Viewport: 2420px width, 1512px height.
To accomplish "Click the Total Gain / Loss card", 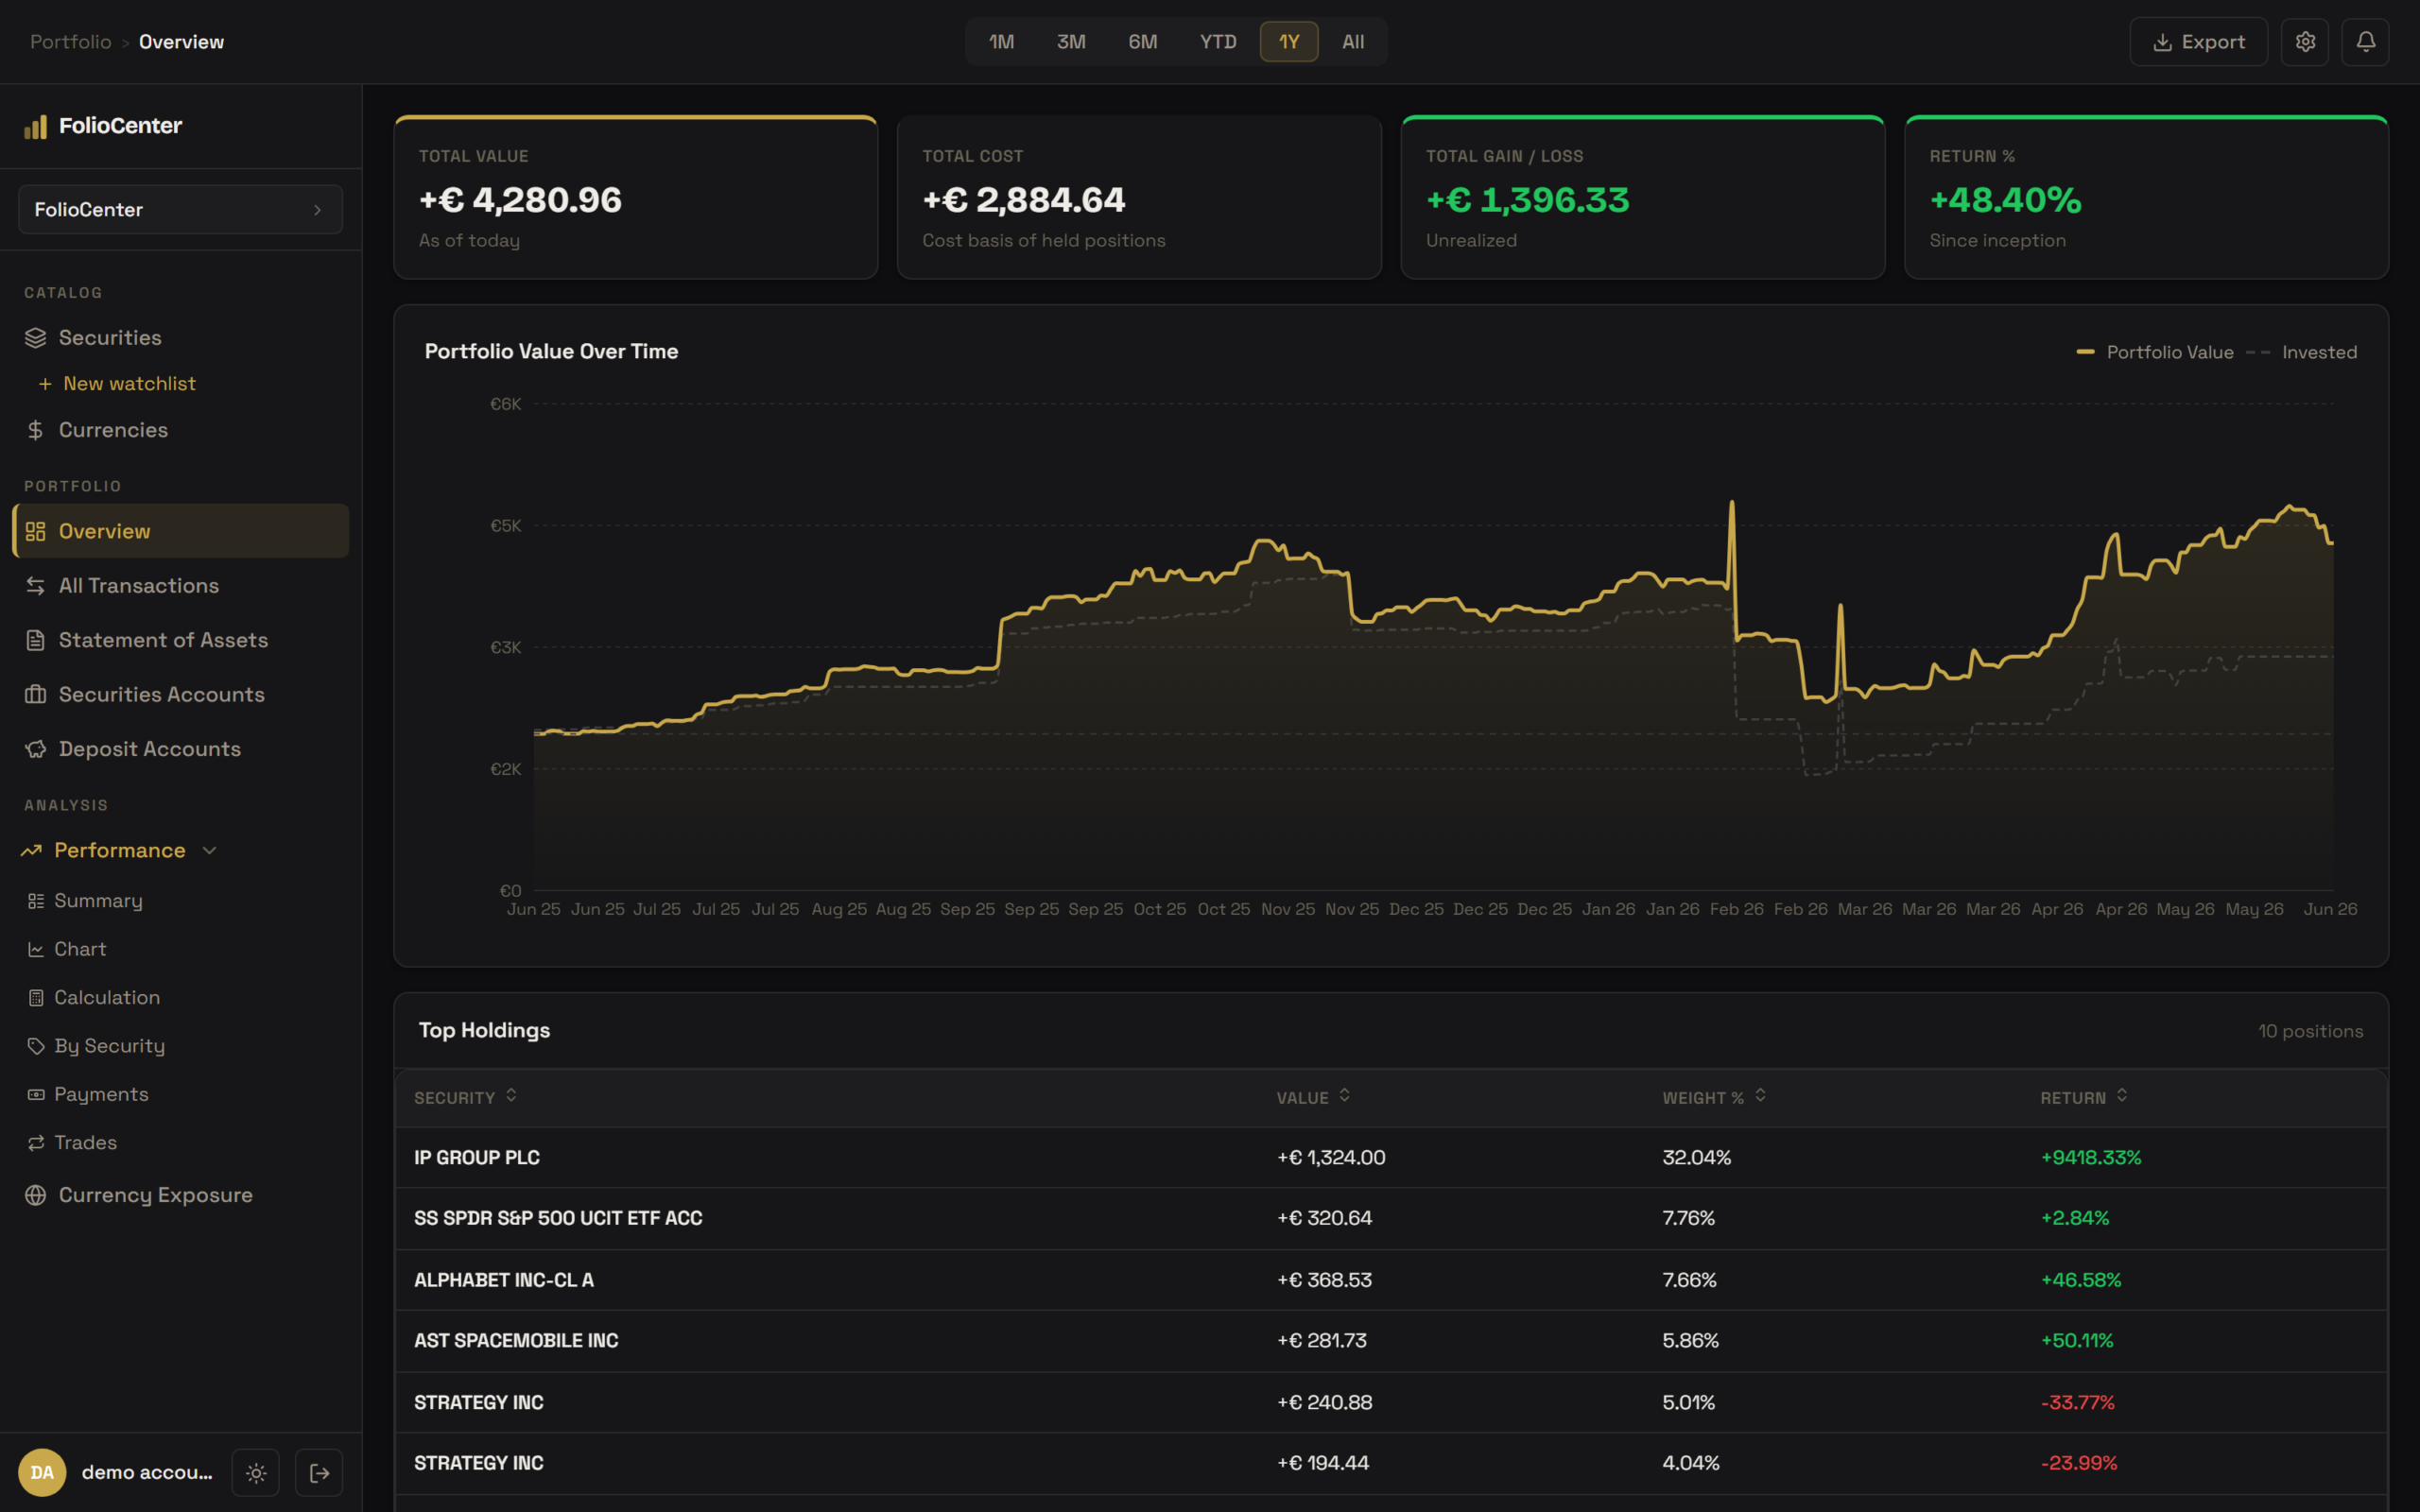I will (x=1643, y=197).
